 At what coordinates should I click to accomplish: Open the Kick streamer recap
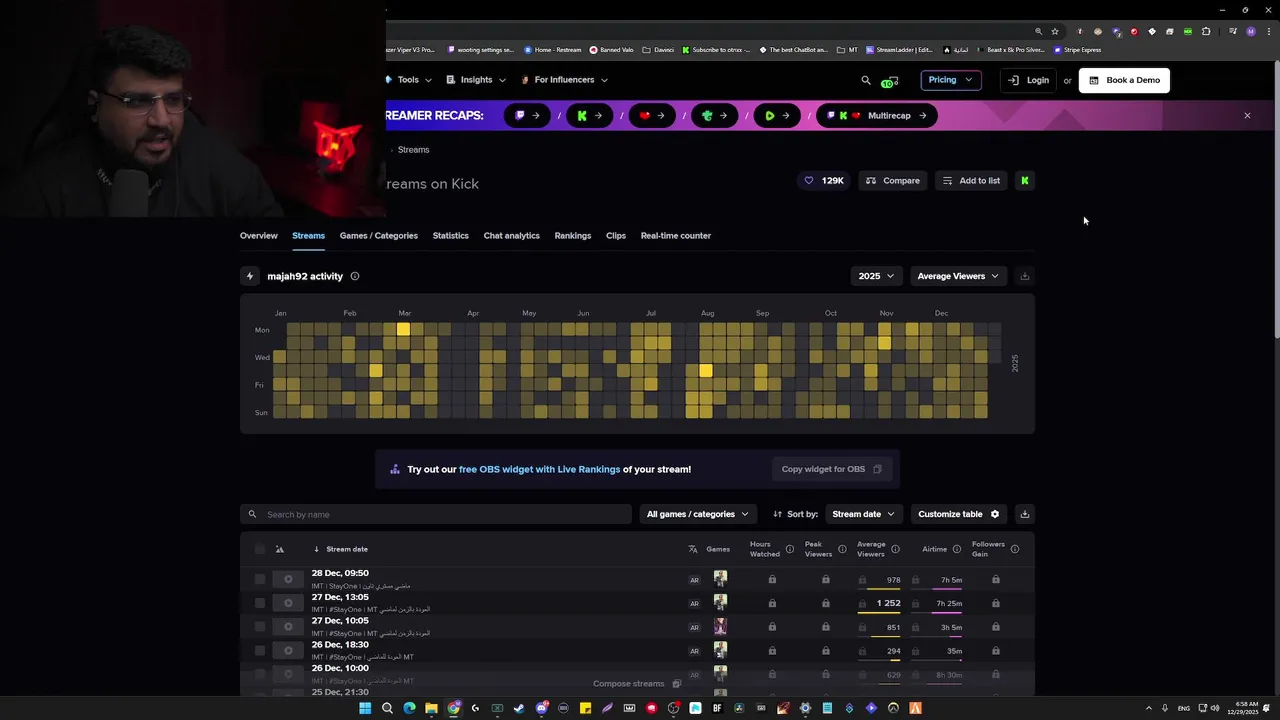pos(590,115)
